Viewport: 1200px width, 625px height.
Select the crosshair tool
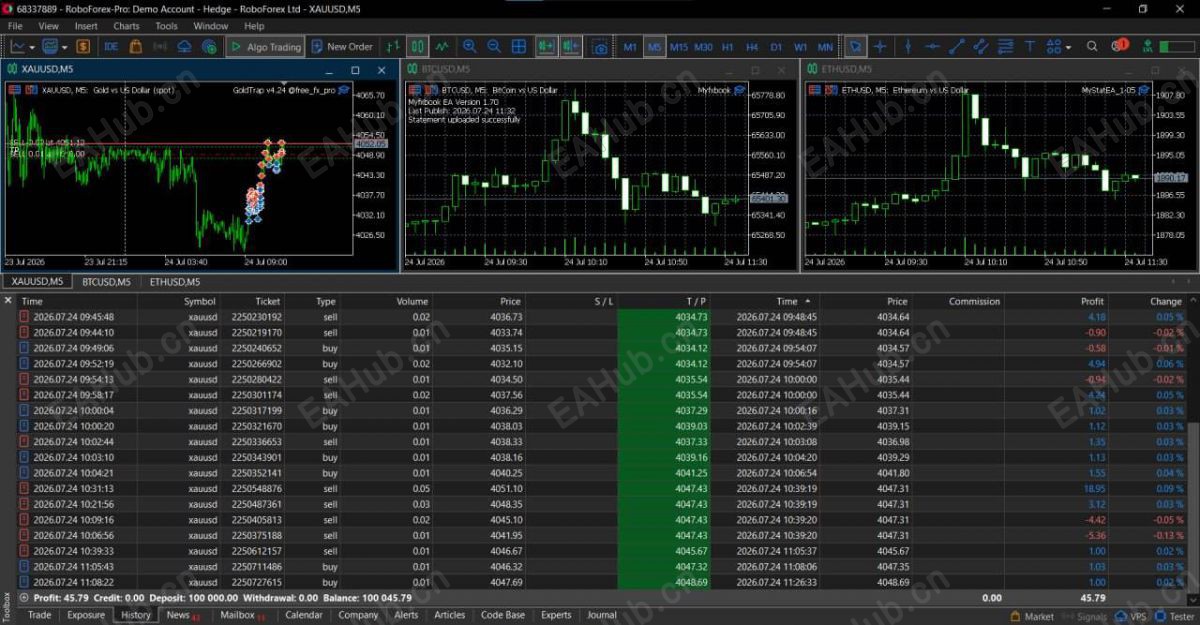[880, 46]
